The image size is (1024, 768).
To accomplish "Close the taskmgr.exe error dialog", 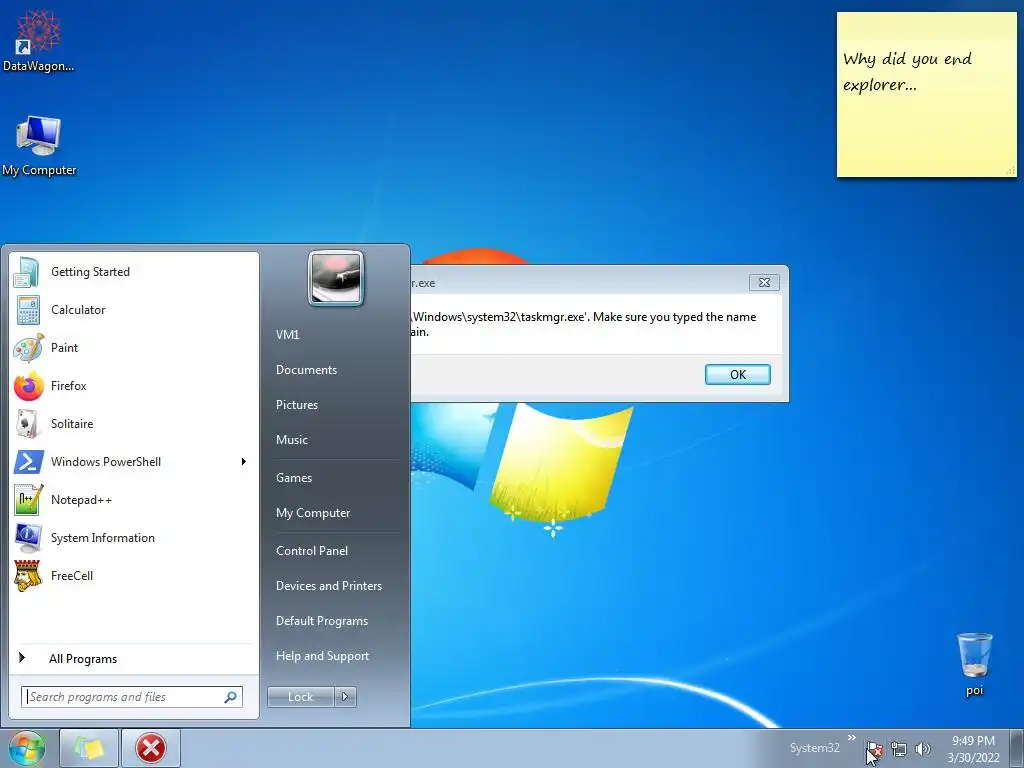I will pos(764,283).
